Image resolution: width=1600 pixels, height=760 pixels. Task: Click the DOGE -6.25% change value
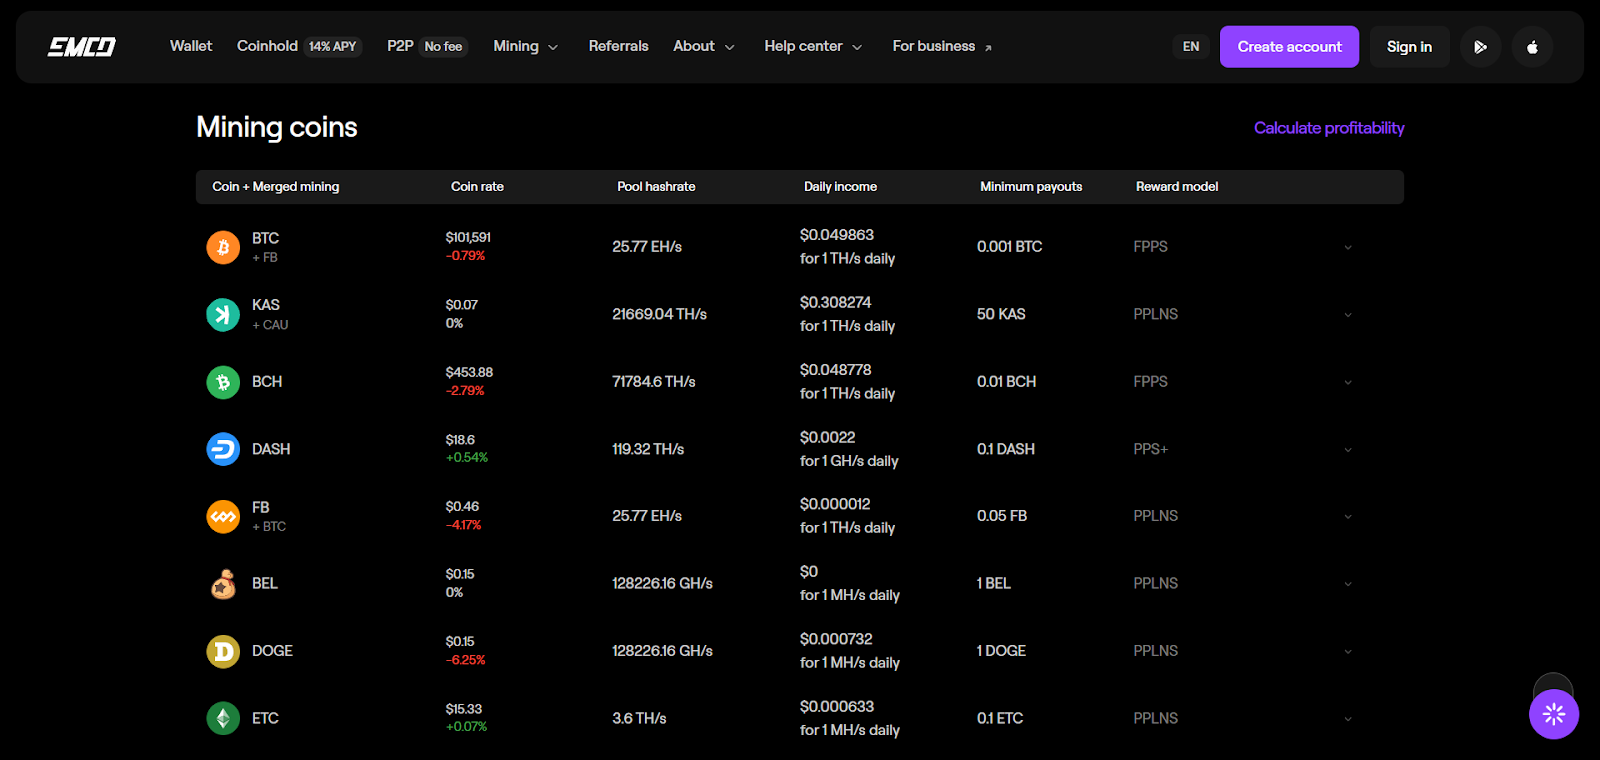pos(466,660)
